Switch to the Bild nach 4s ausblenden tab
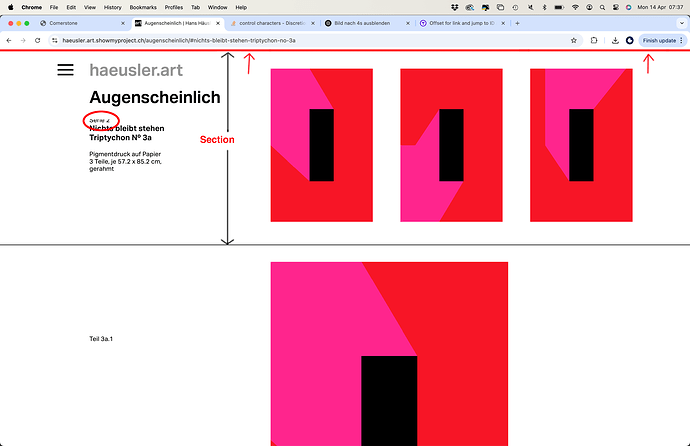Screen dimensions: 690x446 pyautogui.click(x=364, y=22)
